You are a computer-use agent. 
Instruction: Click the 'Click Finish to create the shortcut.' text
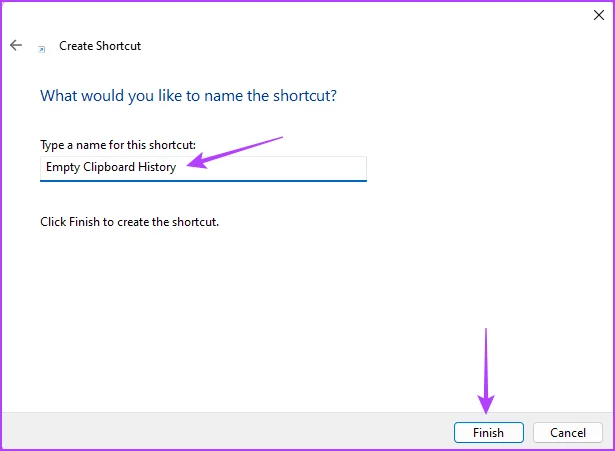click(129, 222)
